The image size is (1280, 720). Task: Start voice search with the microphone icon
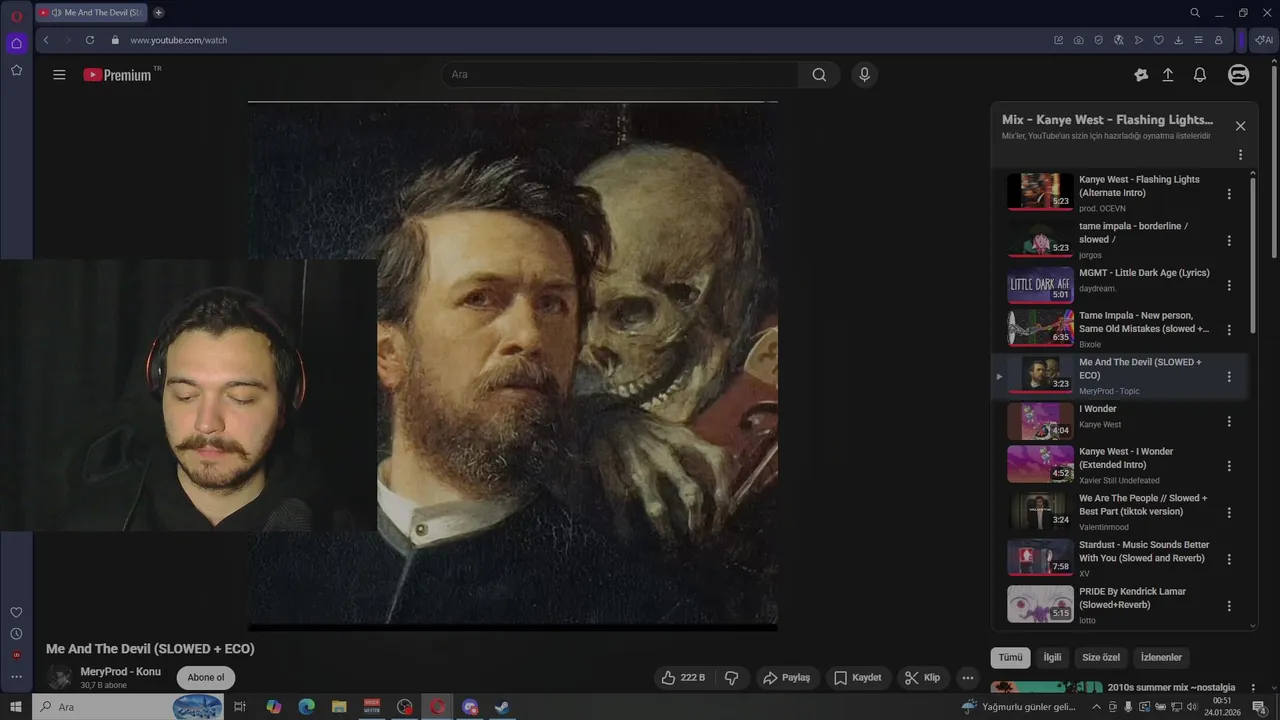pos(865,75)
